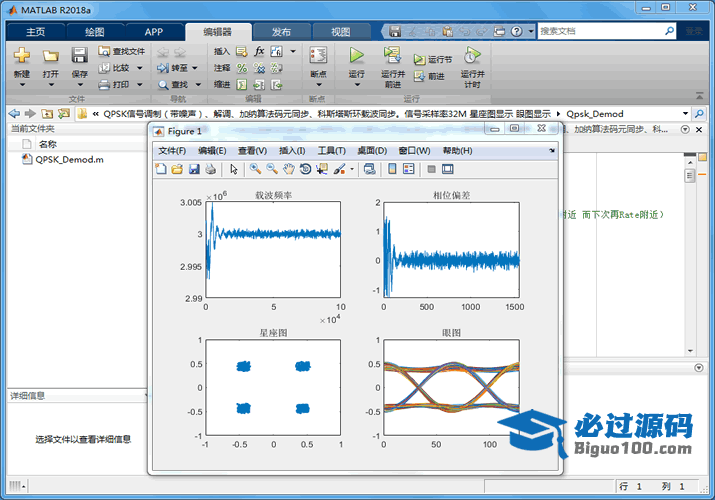Click the 查找 (Find) magnifier button

click(x=173, y=84)
